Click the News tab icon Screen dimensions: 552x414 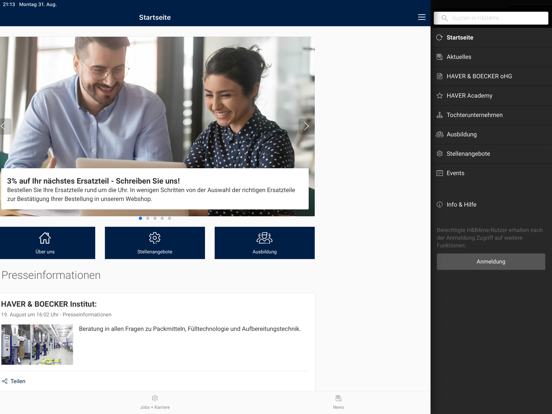[338, 398]
